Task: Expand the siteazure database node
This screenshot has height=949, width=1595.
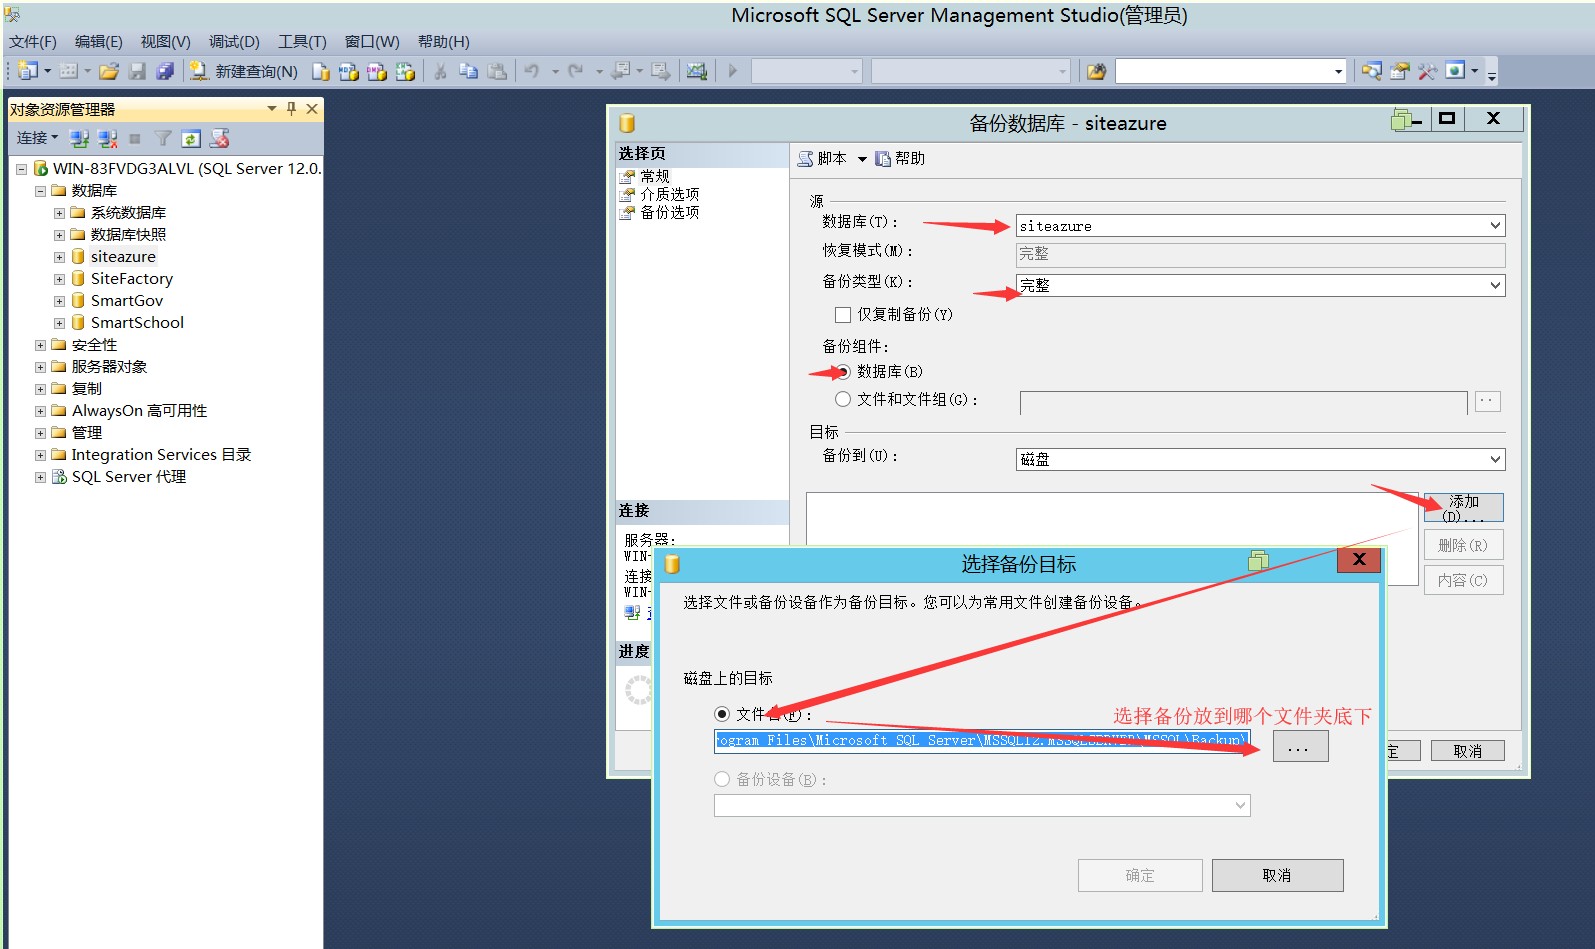Action: pos(59,257)
